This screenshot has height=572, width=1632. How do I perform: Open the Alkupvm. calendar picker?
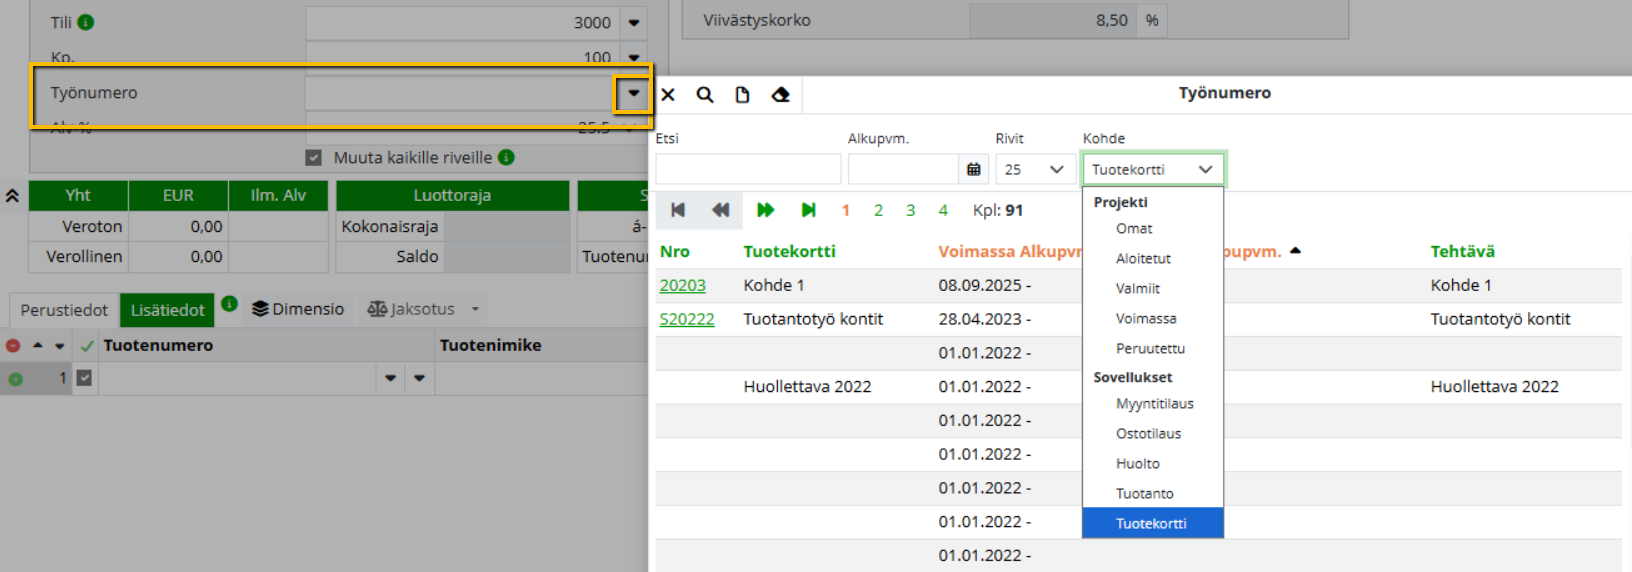click(973, 170)
